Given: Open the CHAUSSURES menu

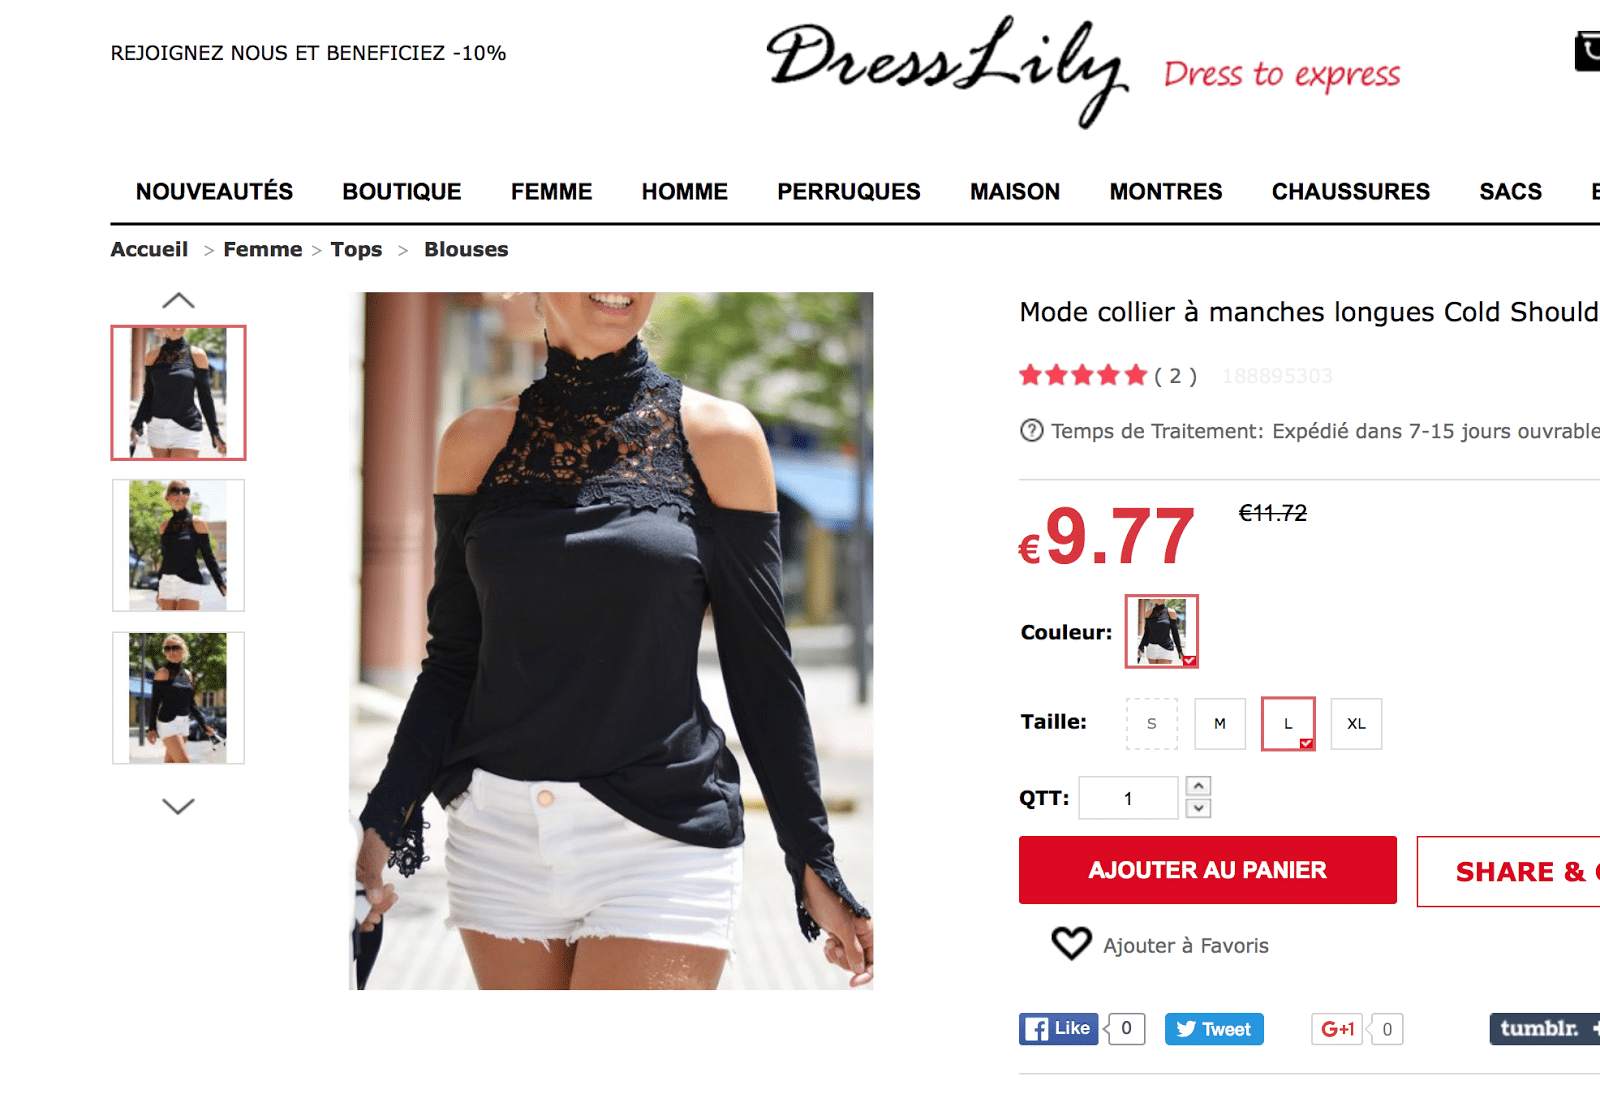Looking at the screenshot, I should point(1350,191).
